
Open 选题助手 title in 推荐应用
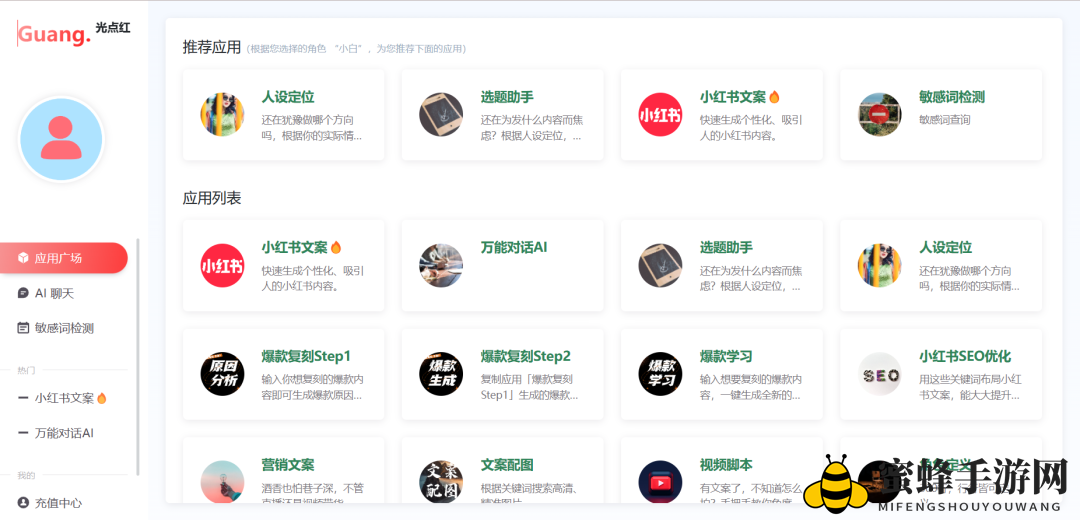pyautogui.click(x=507, y=97)
